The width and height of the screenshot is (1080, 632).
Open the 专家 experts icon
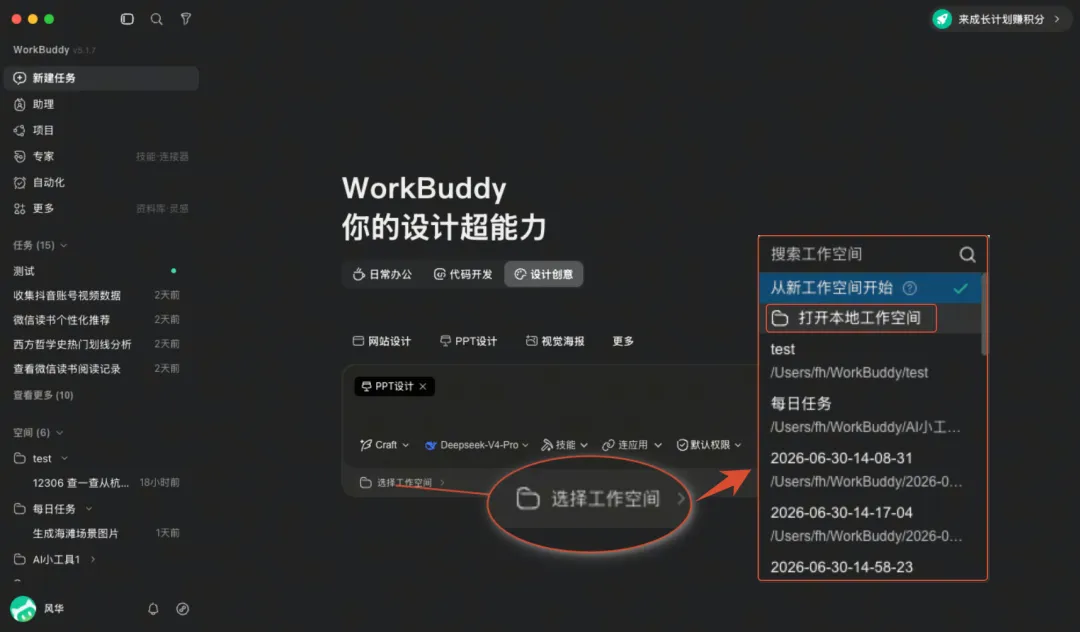(19, 156)
